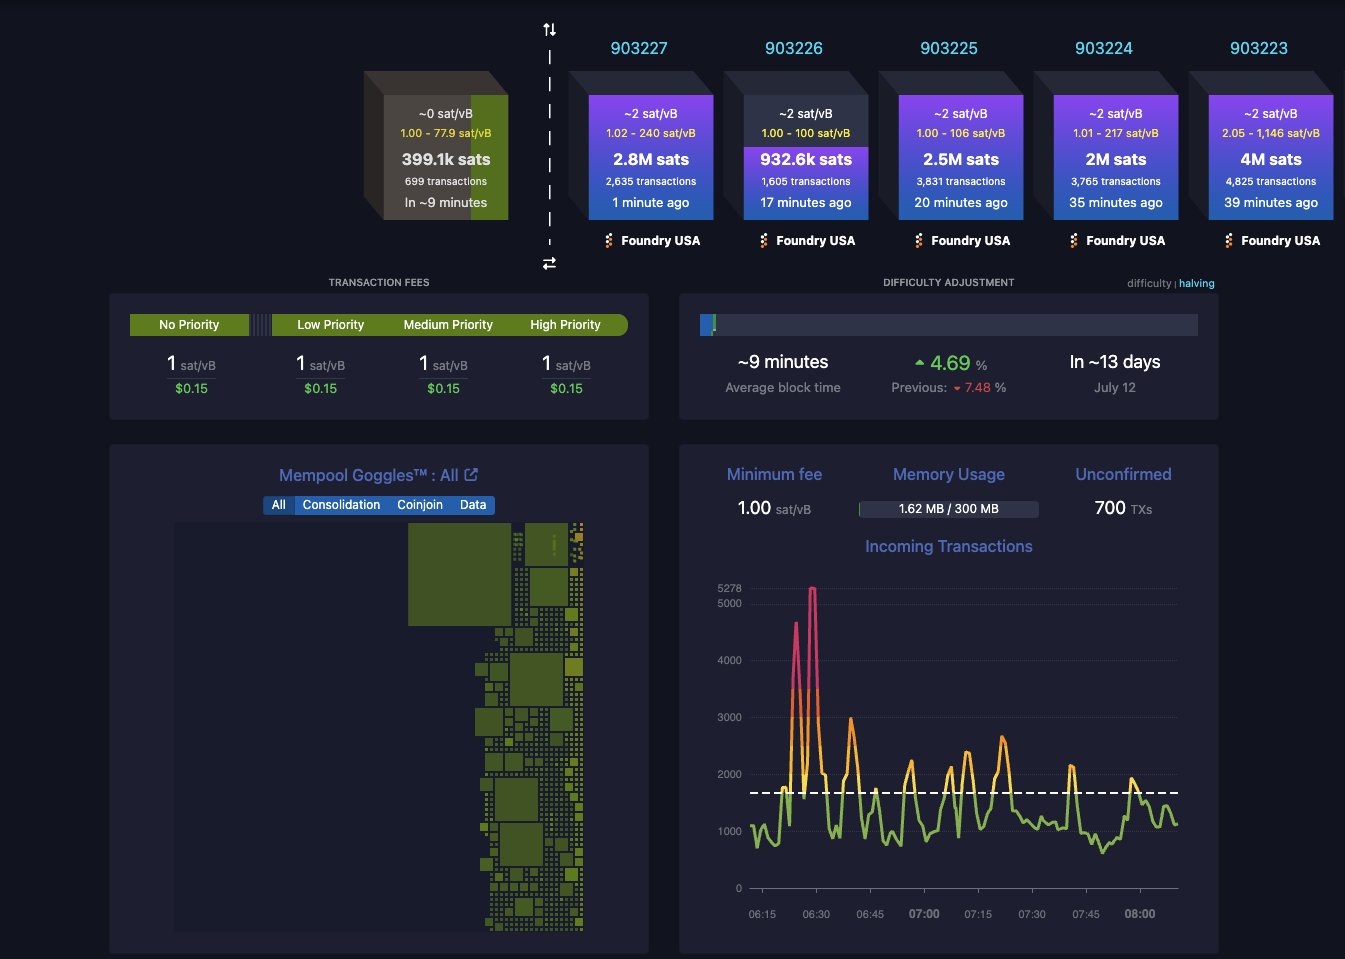
Task: Open the Incoming Transactions graph link
Action: coord(948,546)
